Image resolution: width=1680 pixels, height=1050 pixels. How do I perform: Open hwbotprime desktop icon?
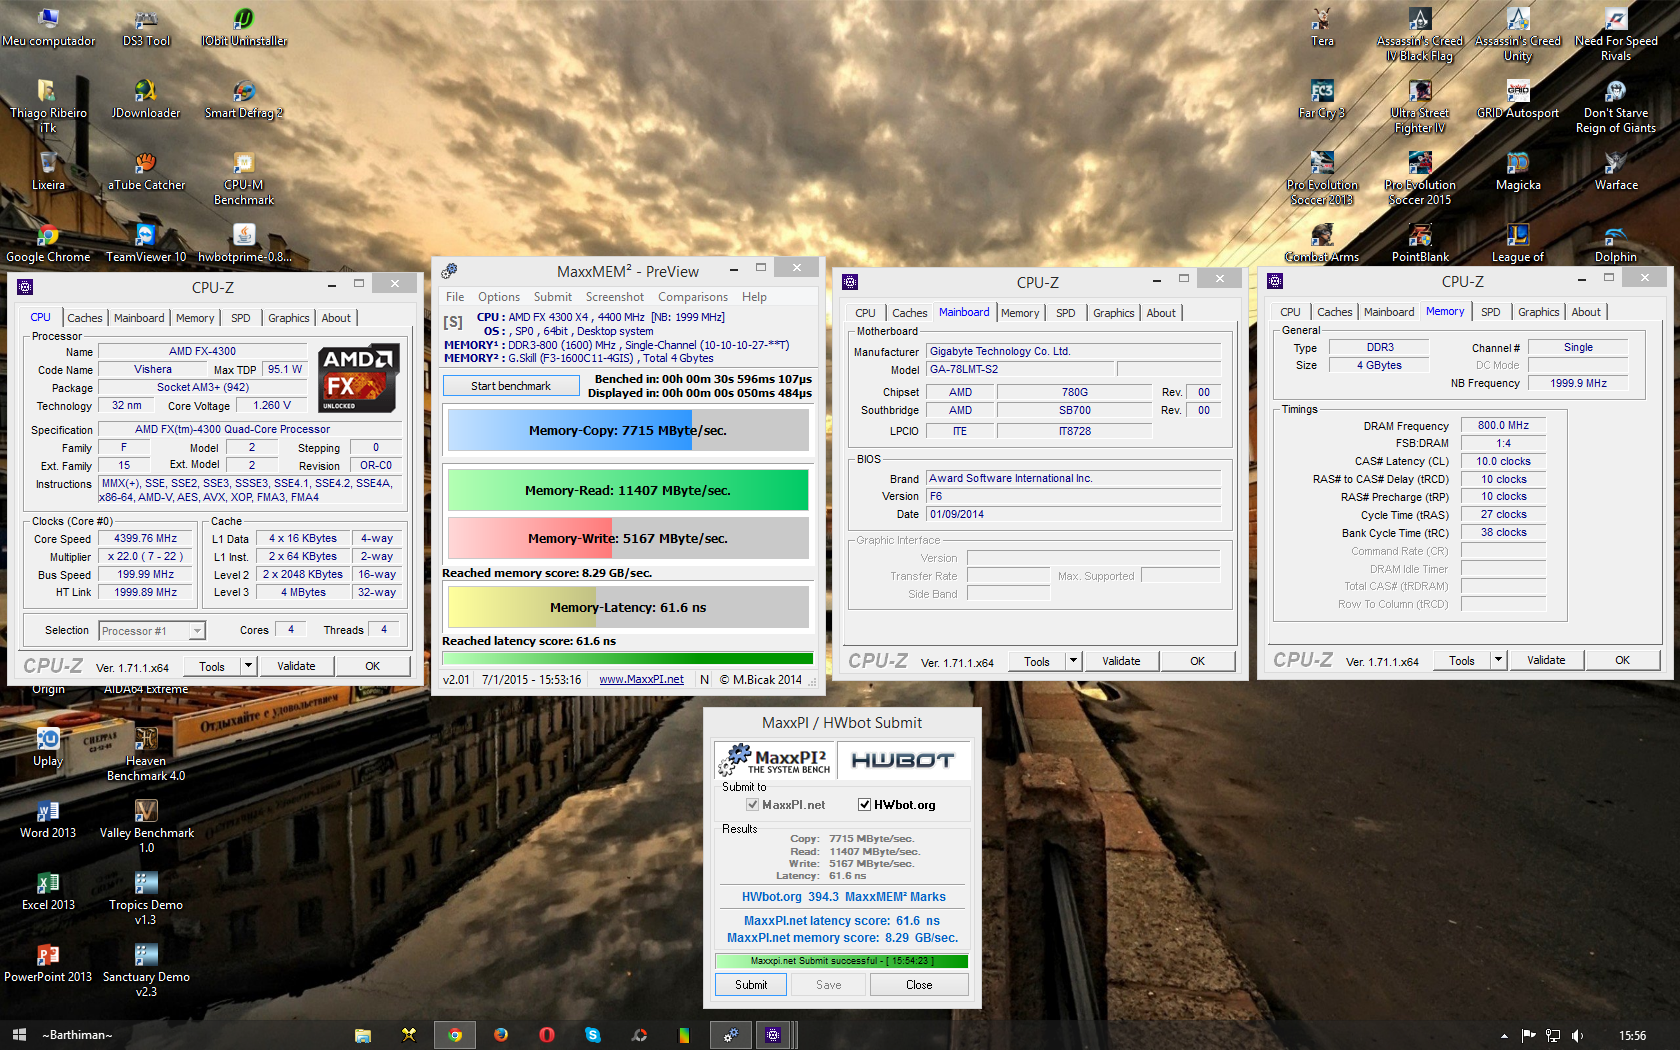click(244, 243)
